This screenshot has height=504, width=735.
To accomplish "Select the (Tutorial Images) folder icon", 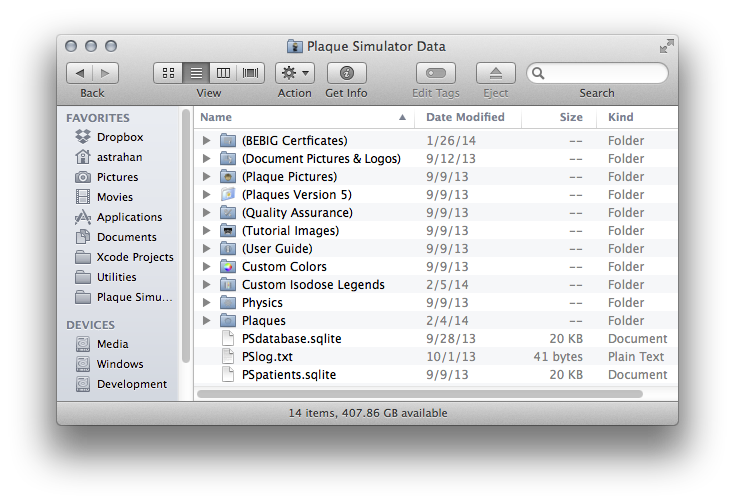I will click(228, 230).
